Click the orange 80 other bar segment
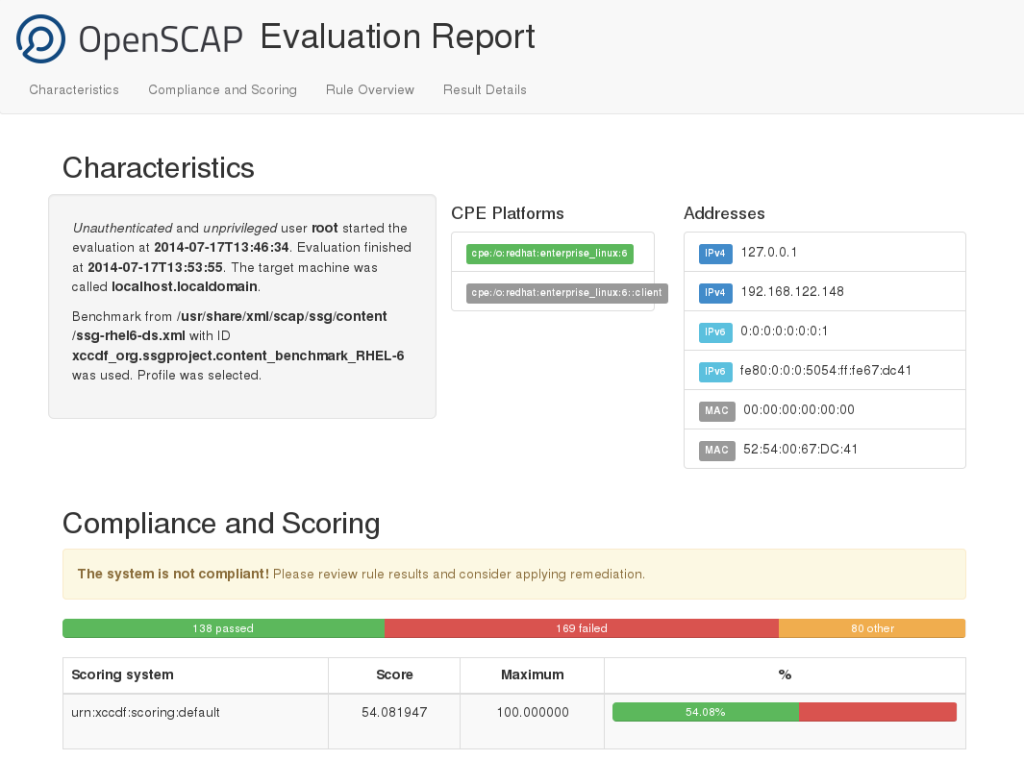This screenshot has width=1024, height=760. [872, 628]
